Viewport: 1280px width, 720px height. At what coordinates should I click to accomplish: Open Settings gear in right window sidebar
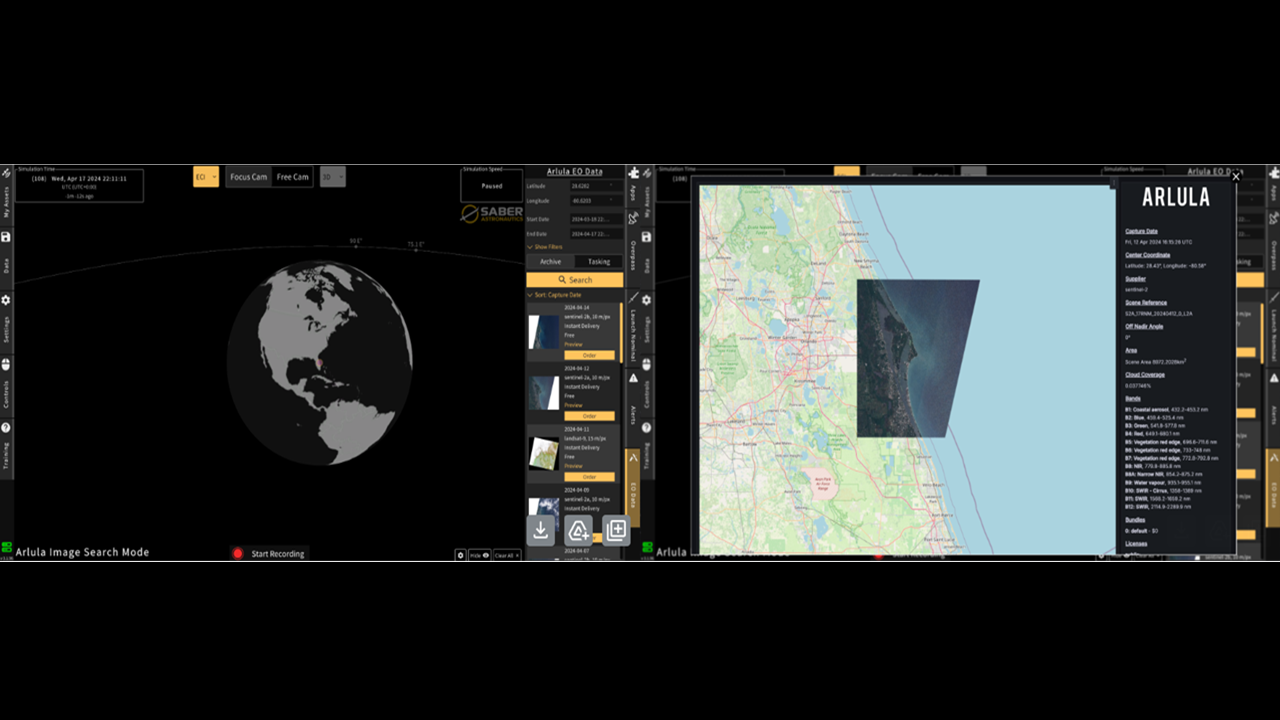[x=646, y=300]
